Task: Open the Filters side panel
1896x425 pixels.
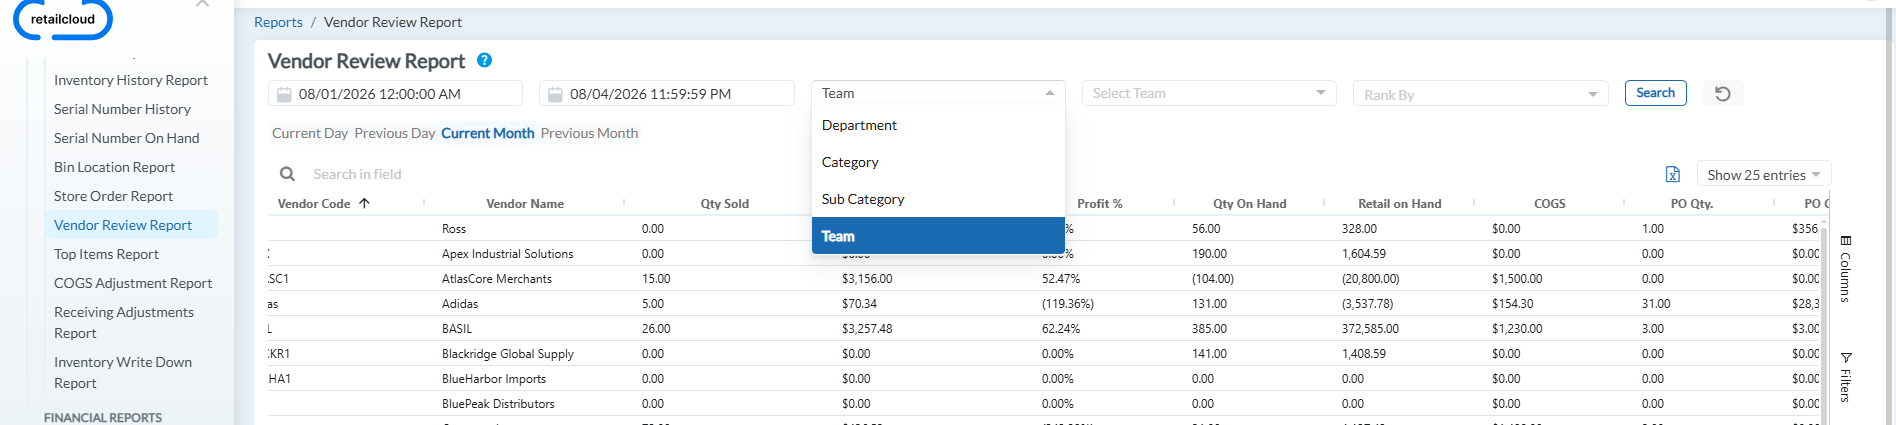Action: tap(1846, 377)
